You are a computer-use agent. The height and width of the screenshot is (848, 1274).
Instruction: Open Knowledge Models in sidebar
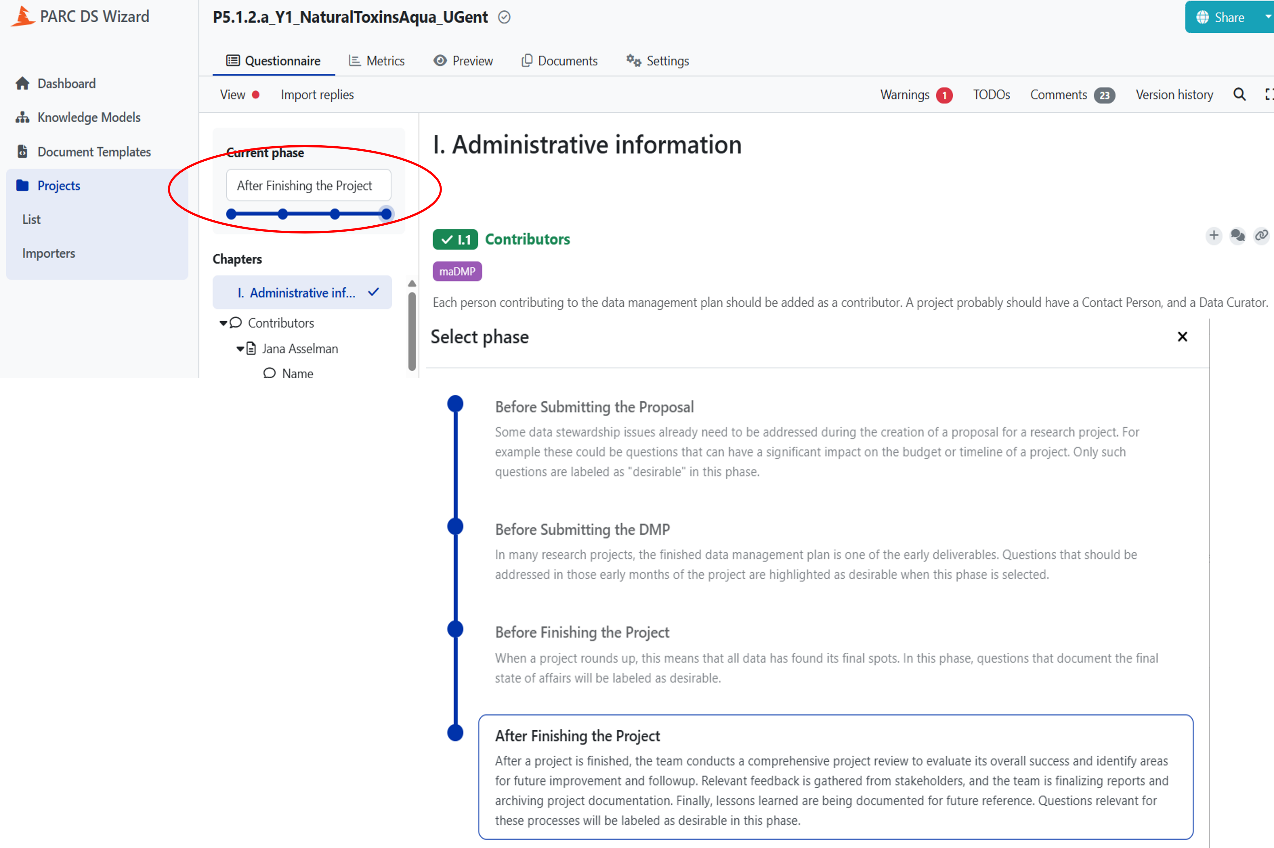click(88, 118)
